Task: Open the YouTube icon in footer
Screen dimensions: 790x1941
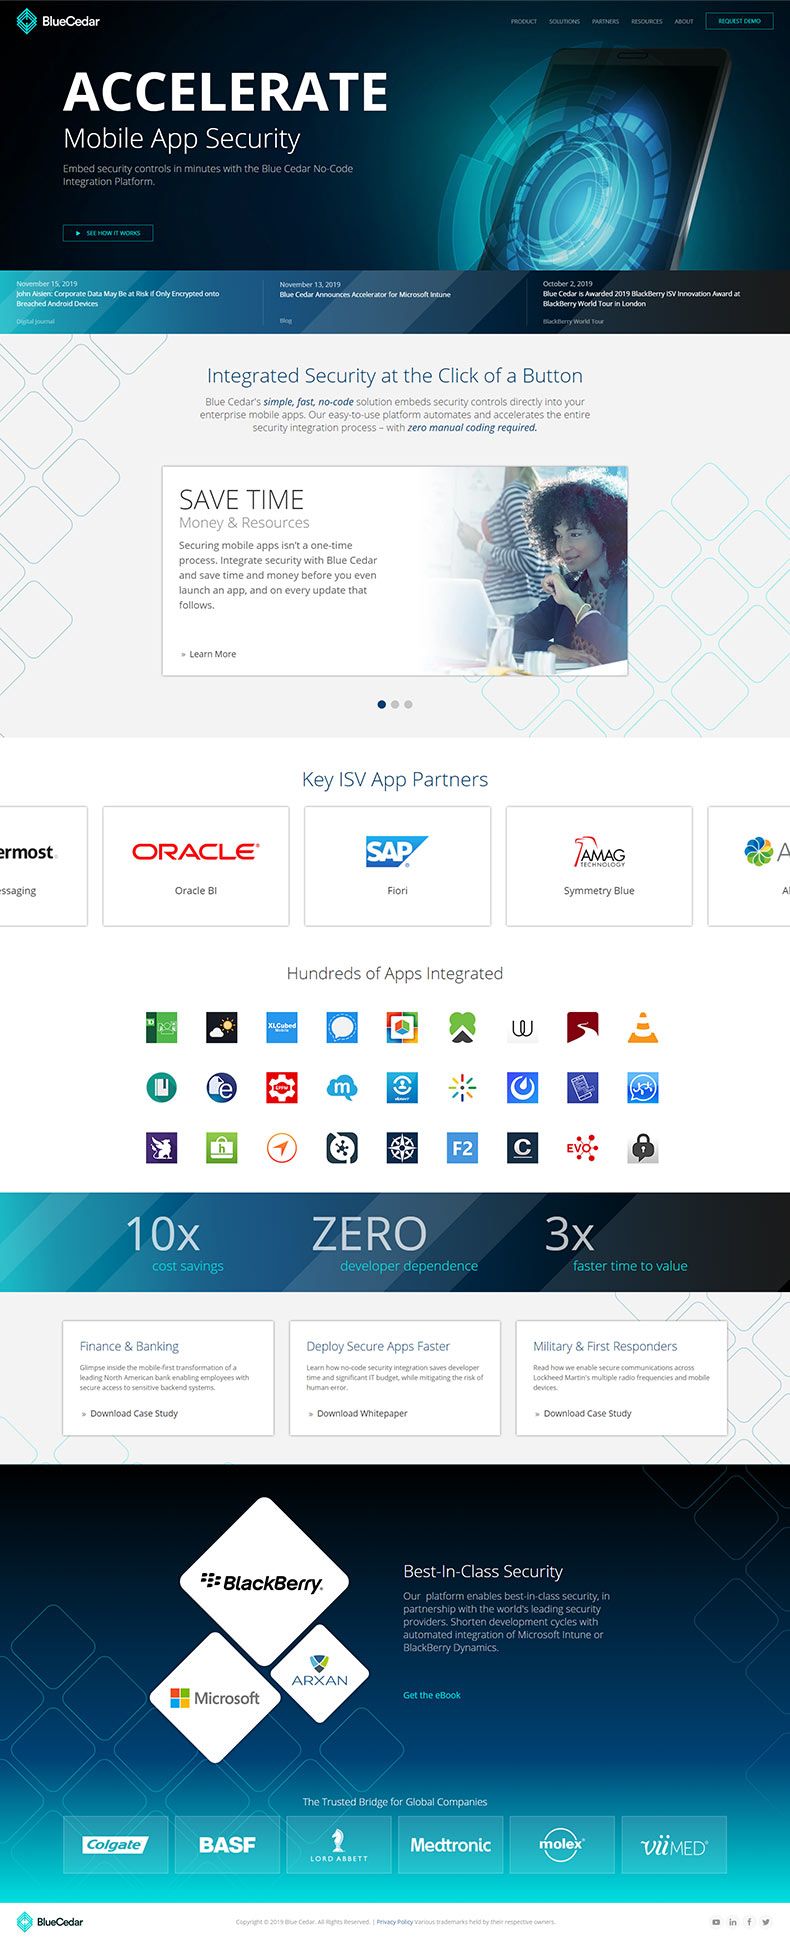Action: click(x=715, y=1922)
